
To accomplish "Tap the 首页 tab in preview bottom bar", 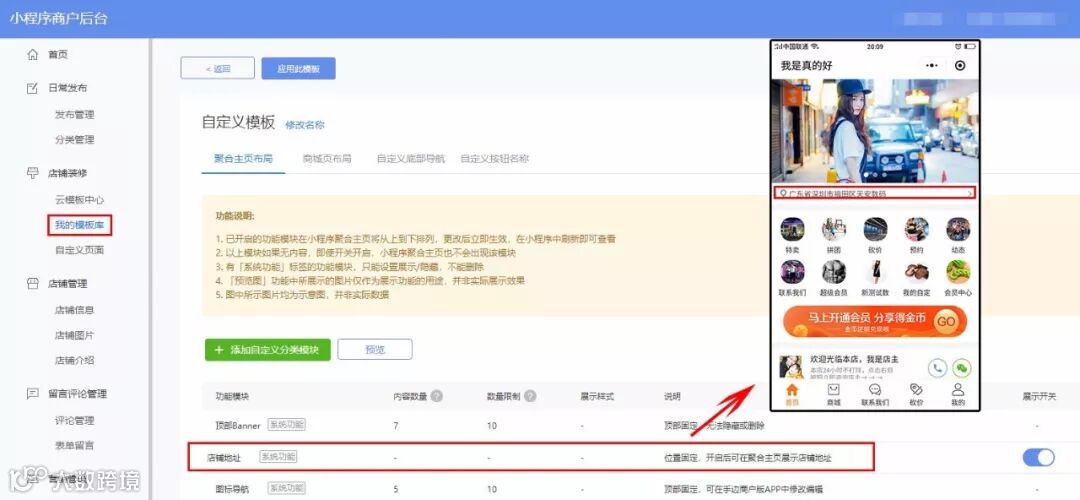I will pyautogui.click(x=792, y=395).
